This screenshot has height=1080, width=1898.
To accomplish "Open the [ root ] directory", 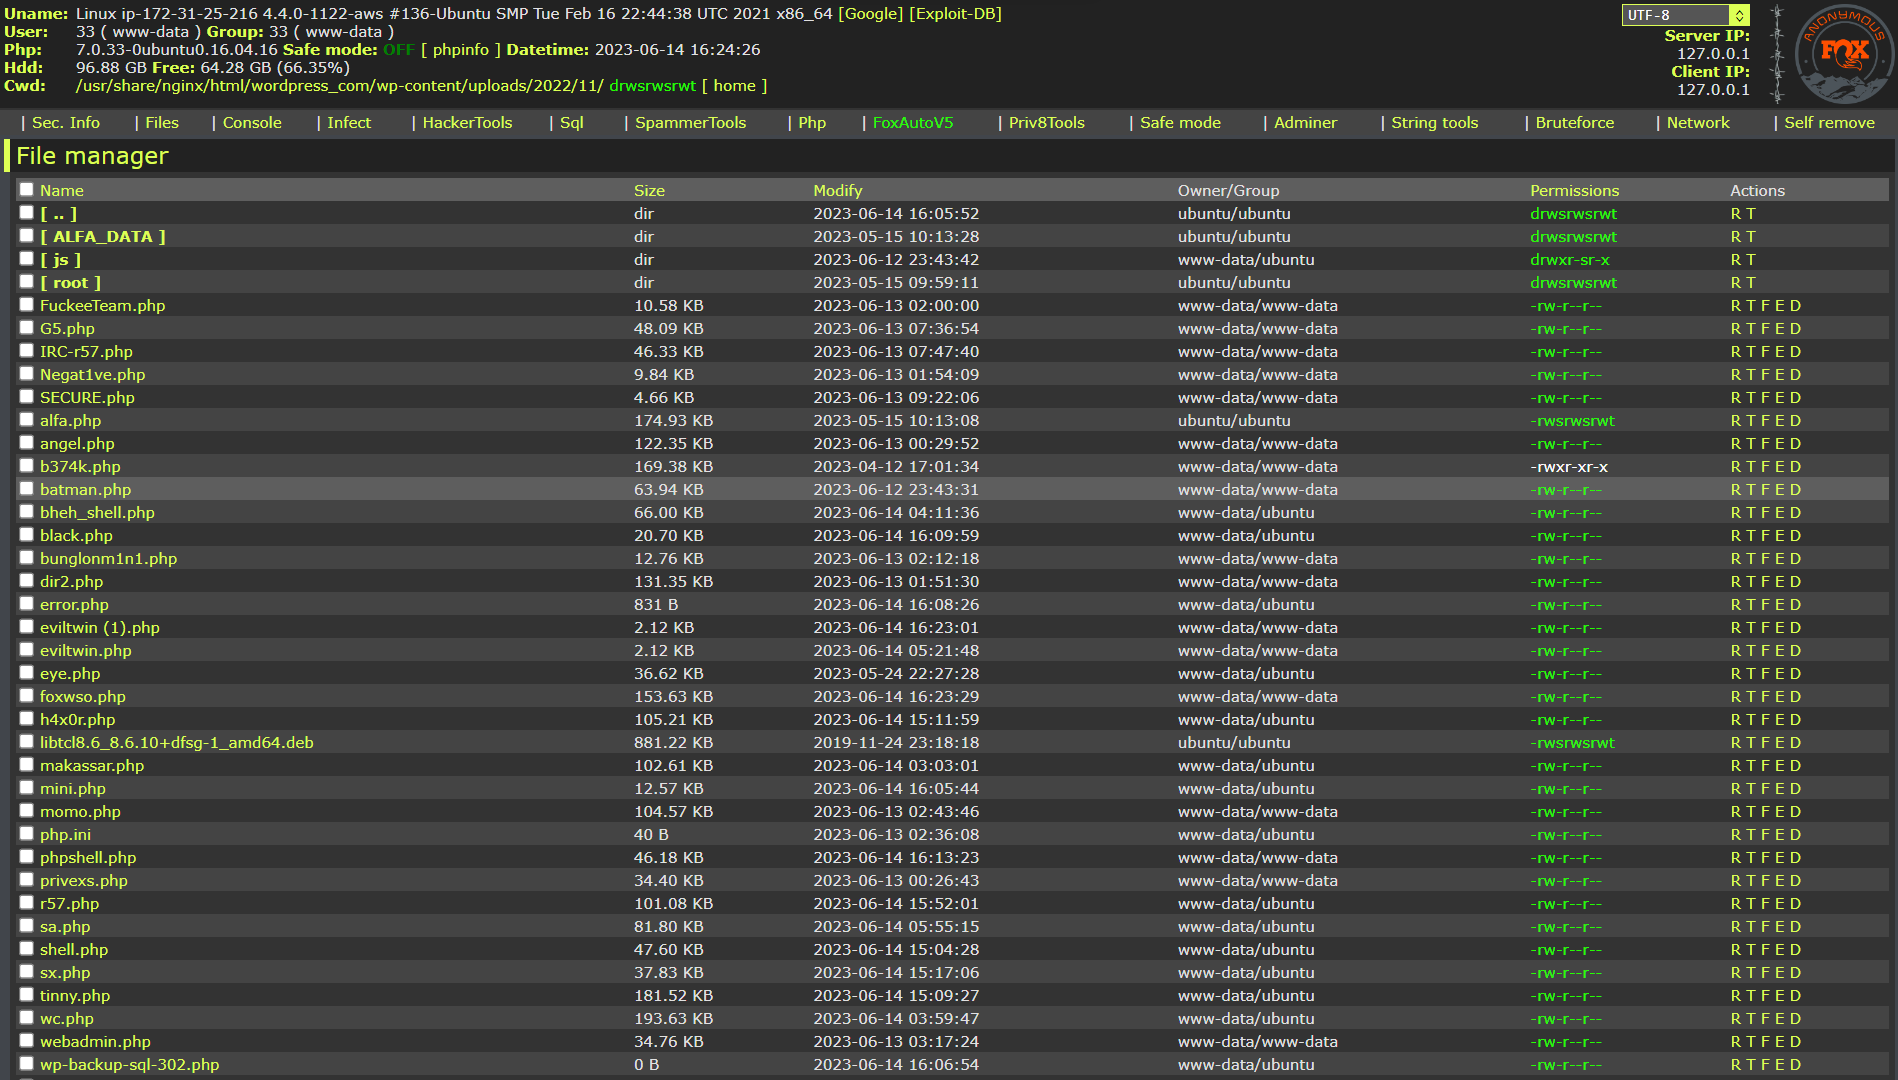I will tap(71, 283).
